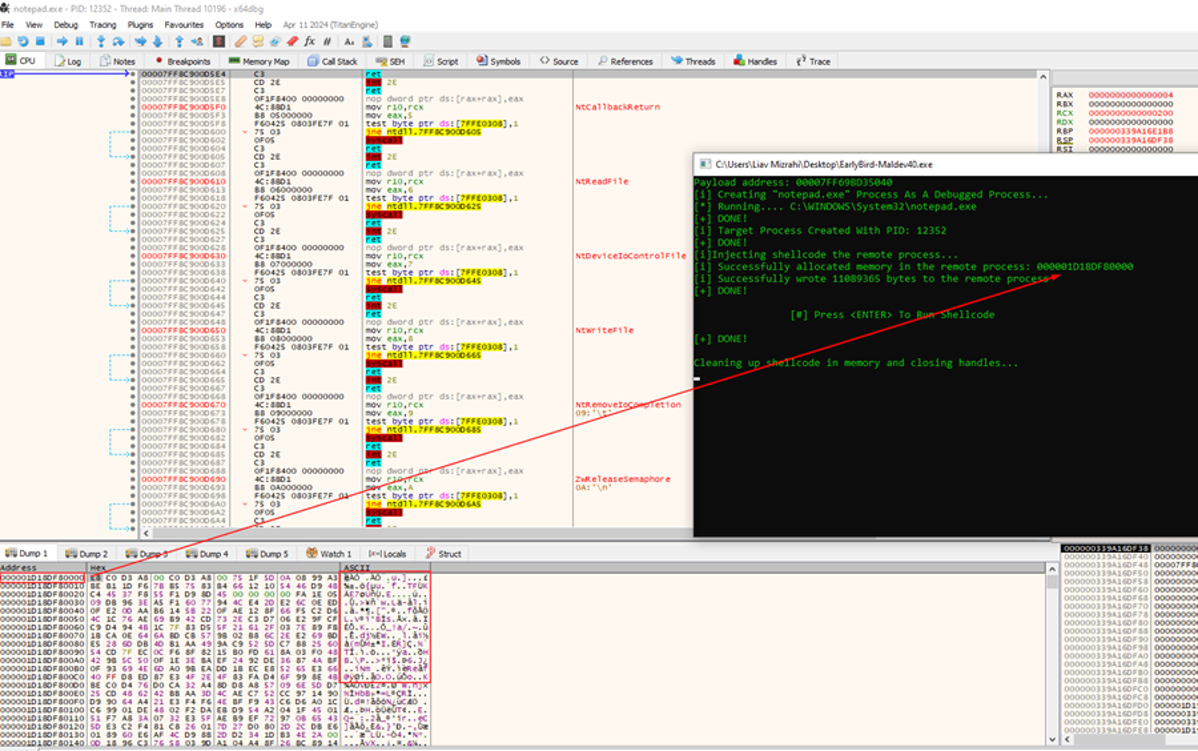
Task: Open the patches window (band-aid icon)
Action: [x=240, y=41]
